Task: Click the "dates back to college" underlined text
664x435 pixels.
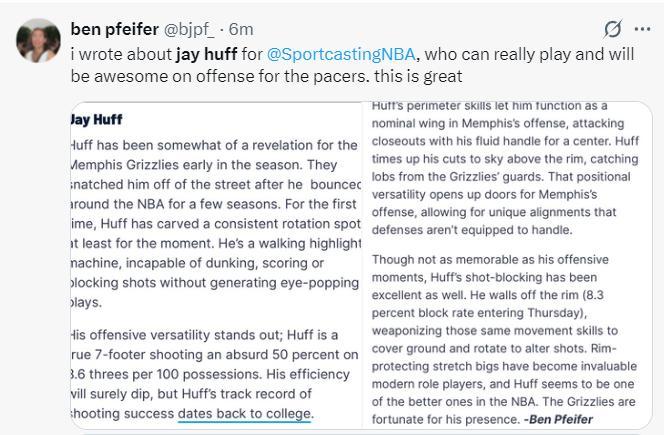Action: pos(245,413)
